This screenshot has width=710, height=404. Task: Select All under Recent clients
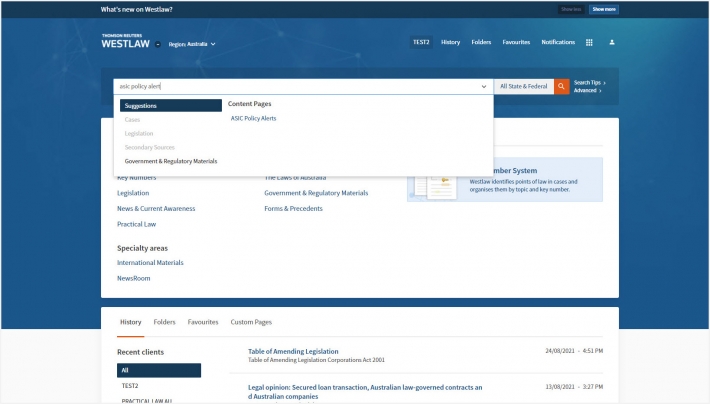tap(159, 370)
